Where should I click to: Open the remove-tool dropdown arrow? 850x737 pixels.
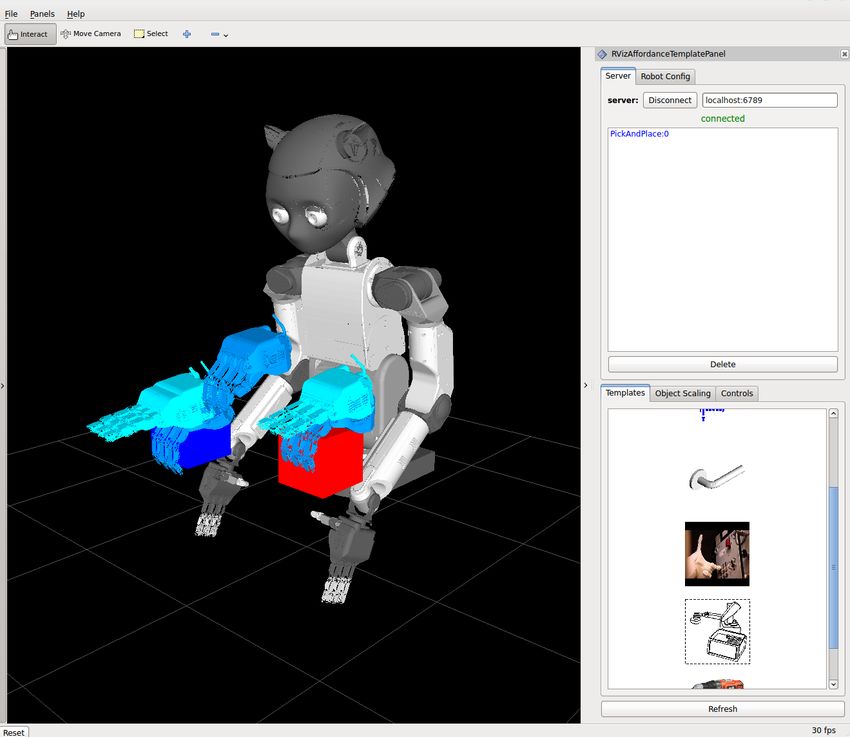click(226, 35)
